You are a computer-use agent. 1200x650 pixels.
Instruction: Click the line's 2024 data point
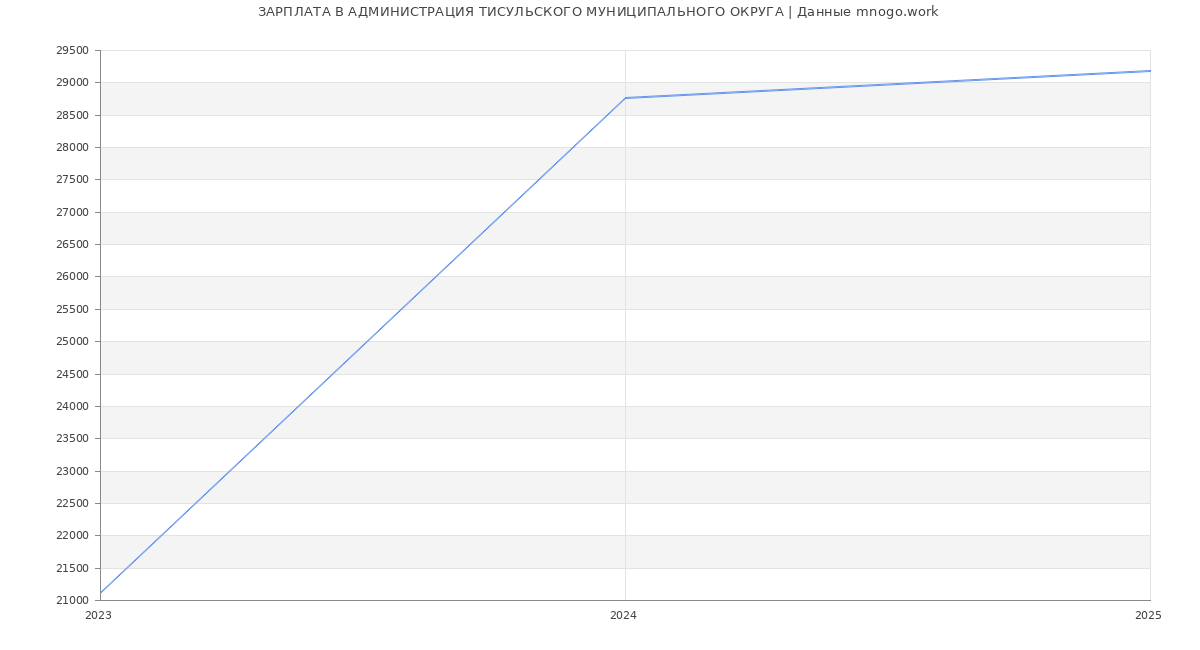coord(625,98)
